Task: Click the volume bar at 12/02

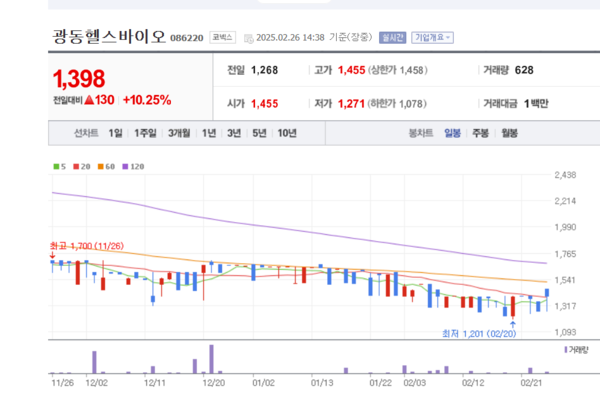Action: 95,362
